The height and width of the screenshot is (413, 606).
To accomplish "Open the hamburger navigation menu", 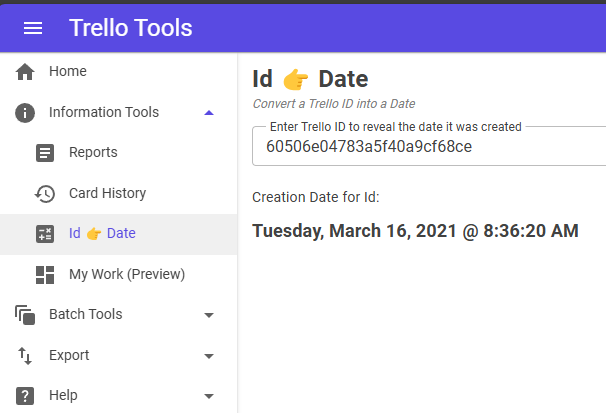I will coord(33,28).
